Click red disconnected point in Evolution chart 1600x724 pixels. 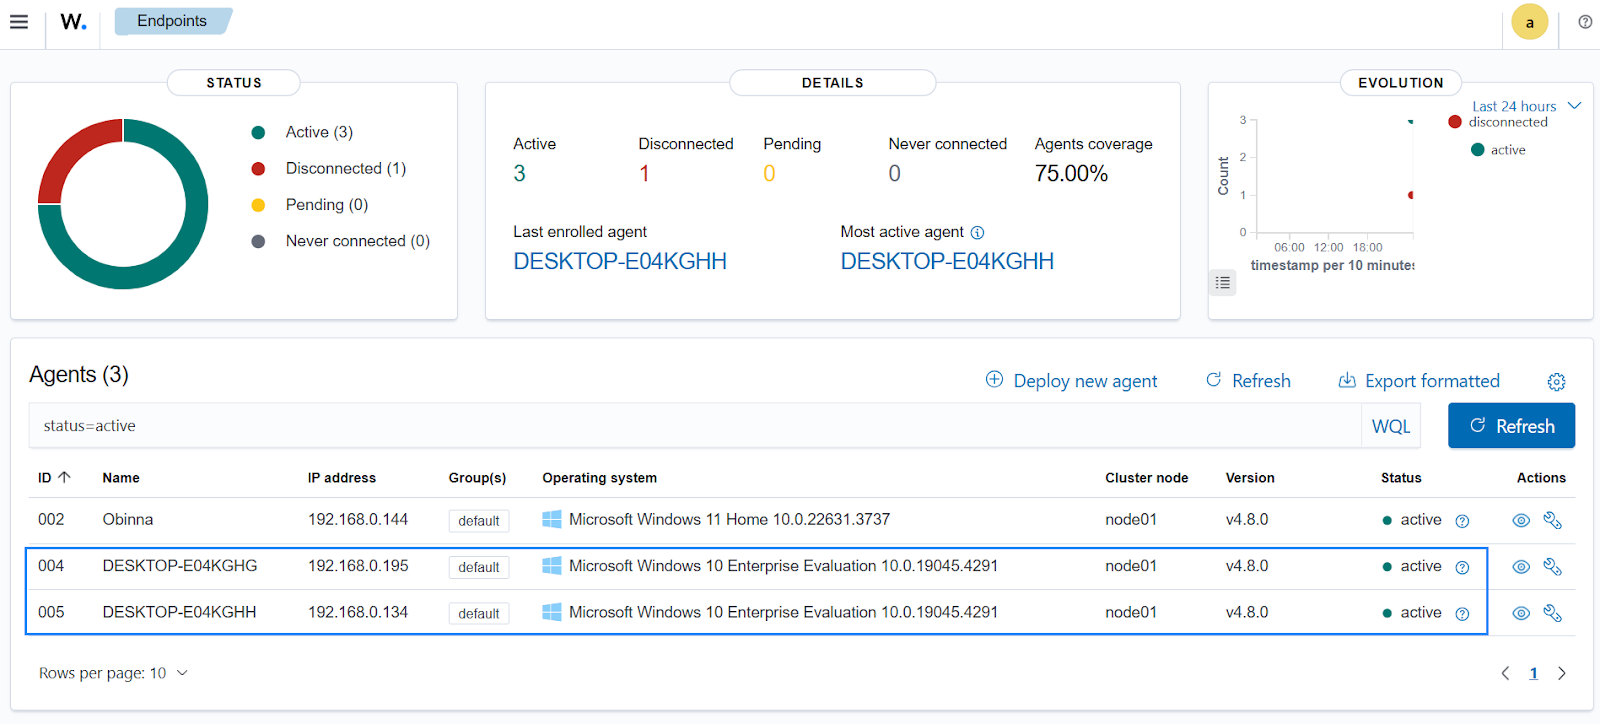point(1411,195)
